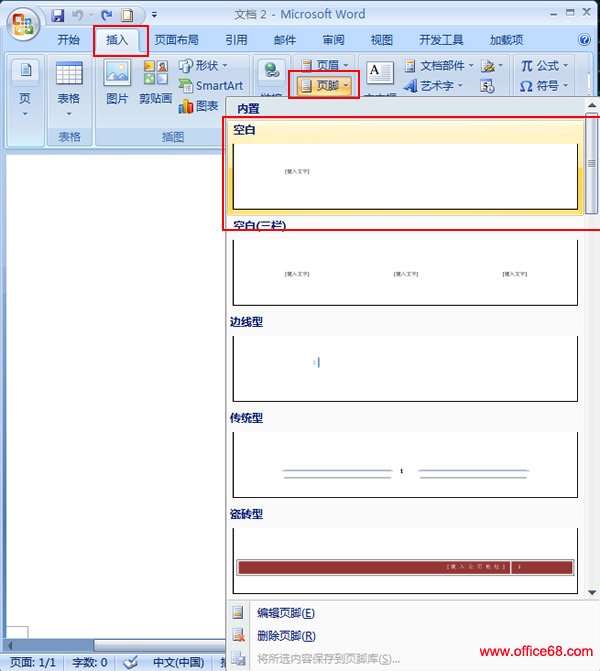Choose 将所选内容保存到页脚库 menu entry
This screenshot has height=671, width=600.
(328, 659)
